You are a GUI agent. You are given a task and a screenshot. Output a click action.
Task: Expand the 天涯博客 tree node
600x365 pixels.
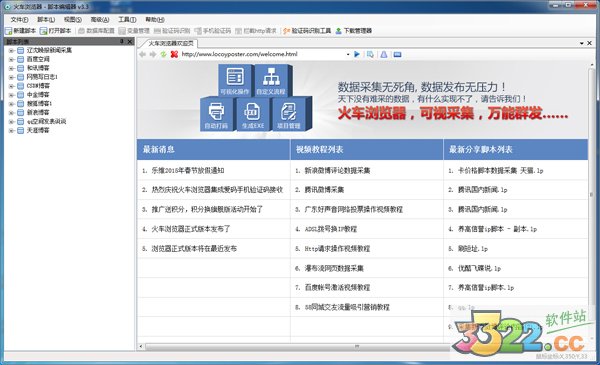click(11, 130)
